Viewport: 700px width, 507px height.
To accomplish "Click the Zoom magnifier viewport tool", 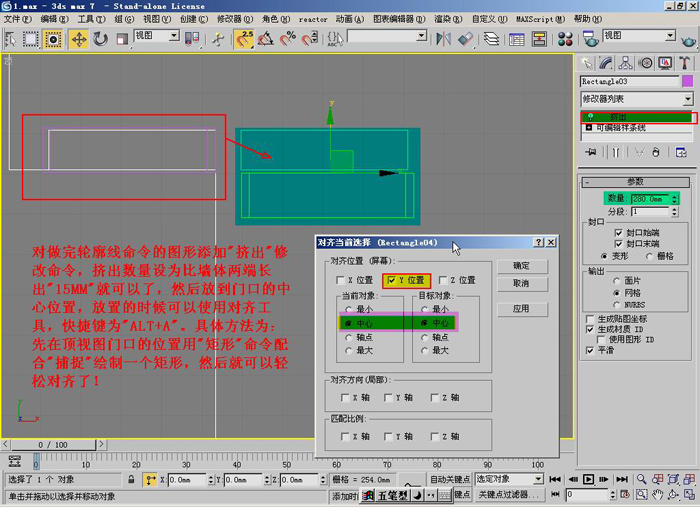I will pos(642,479).
